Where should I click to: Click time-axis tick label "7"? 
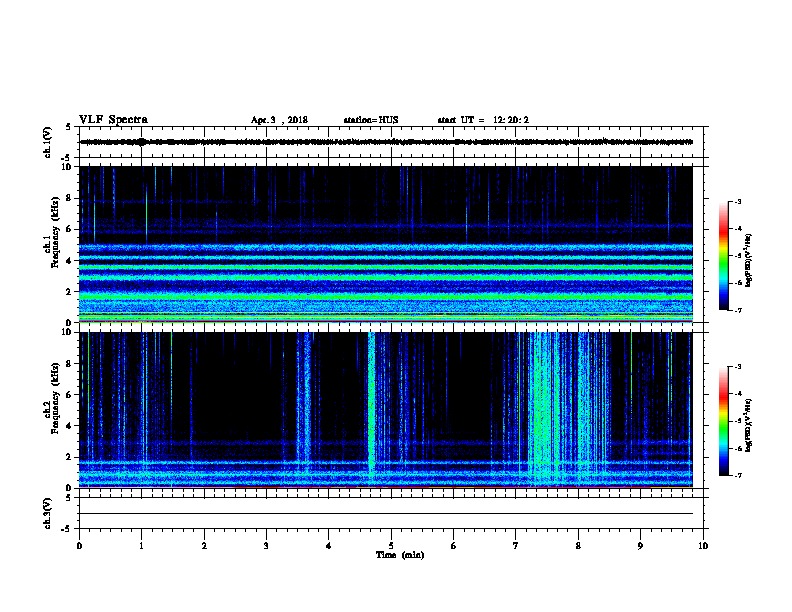point(516,546)
